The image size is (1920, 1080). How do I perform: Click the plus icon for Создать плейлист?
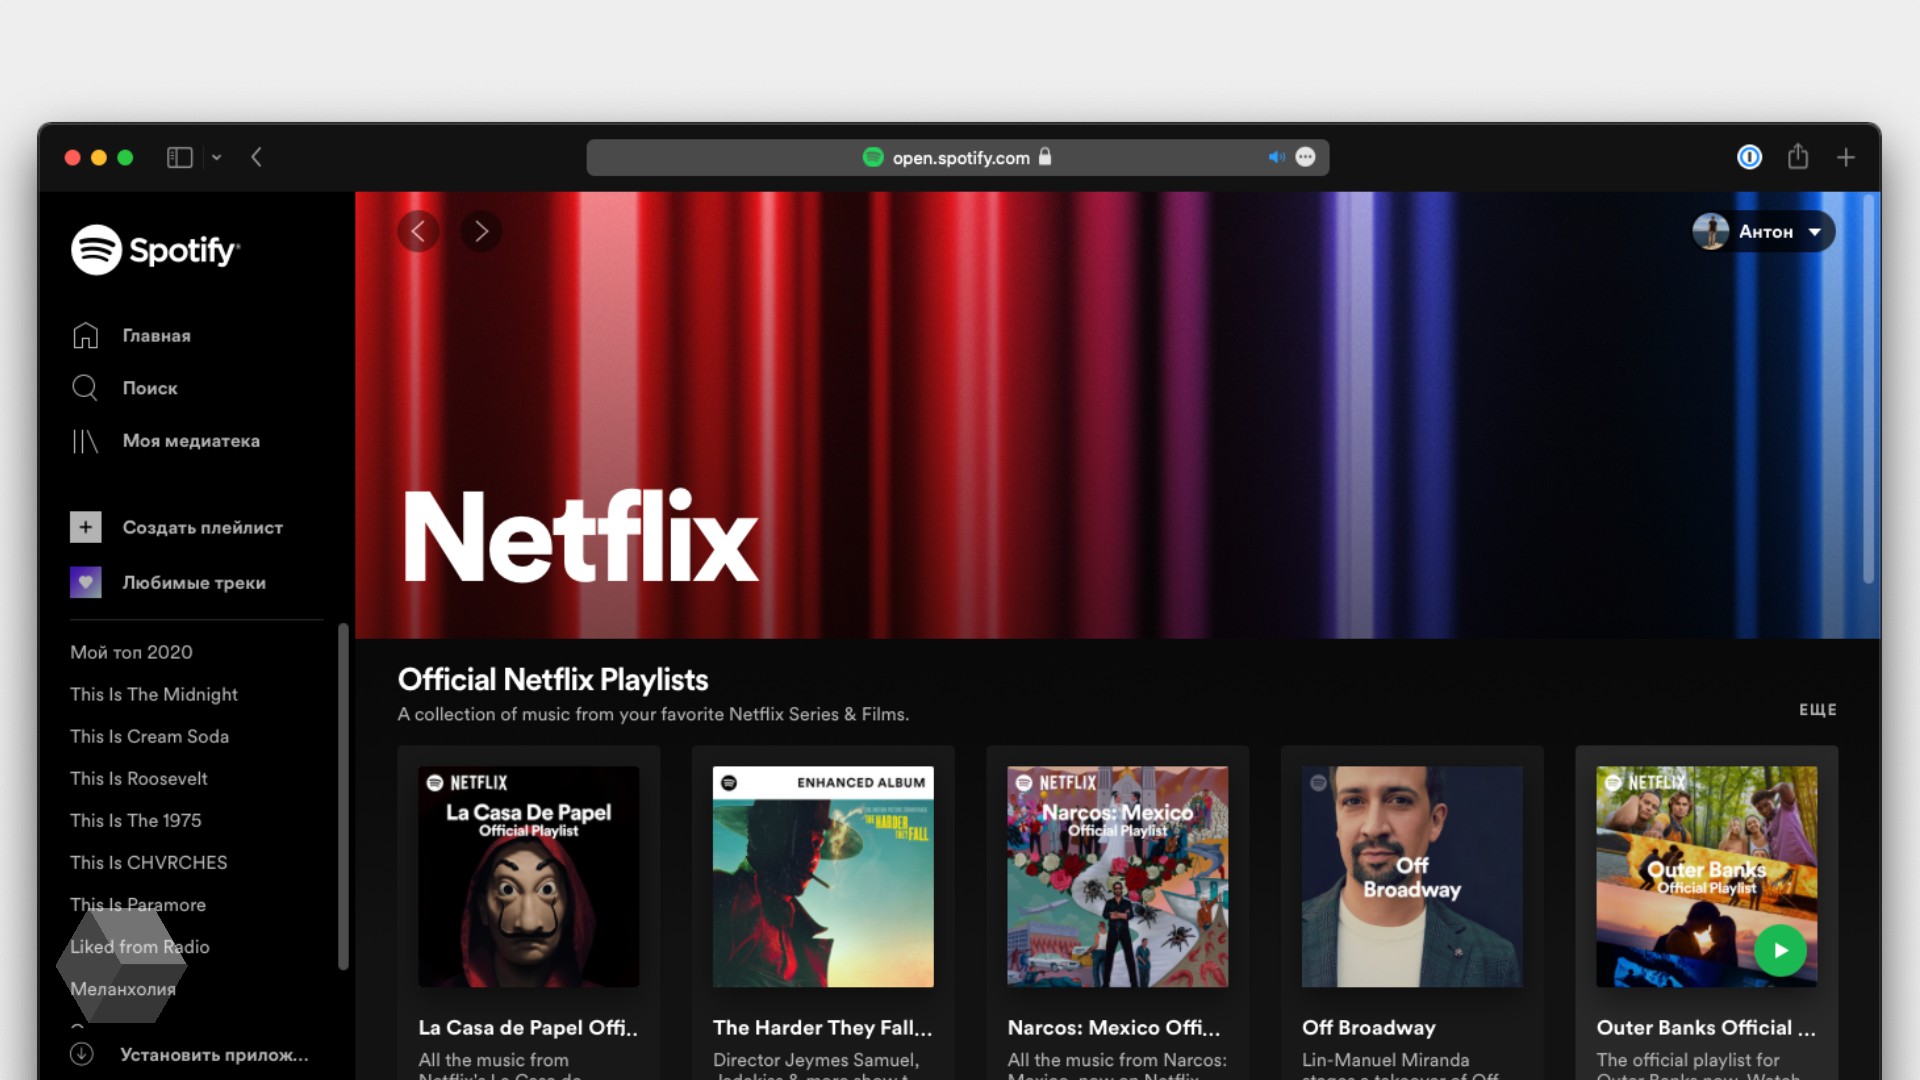coord(86,527)
